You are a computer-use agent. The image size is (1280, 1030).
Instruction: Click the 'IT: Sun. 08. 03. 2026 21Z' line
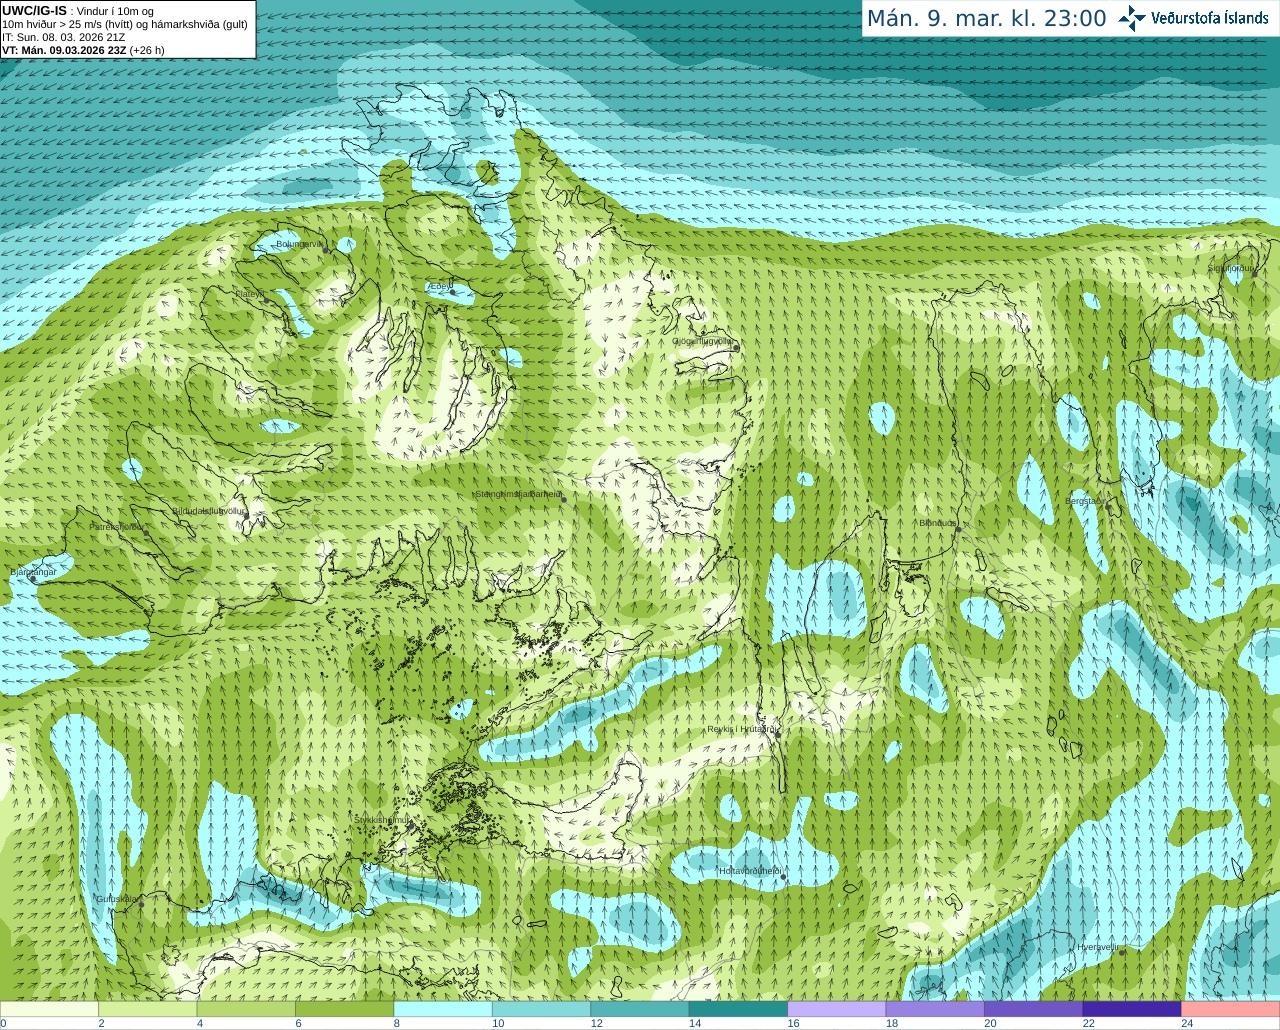(x=64, y=37)
